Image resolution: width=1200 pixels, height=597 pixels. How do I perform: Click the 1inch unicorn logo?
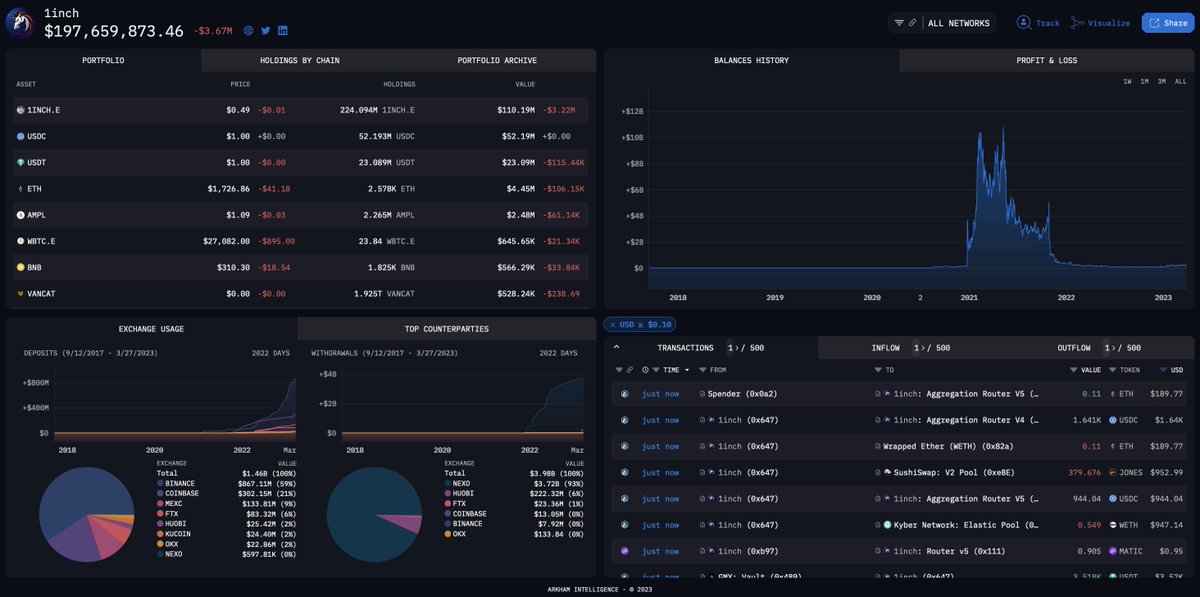[x=19, y=21]
